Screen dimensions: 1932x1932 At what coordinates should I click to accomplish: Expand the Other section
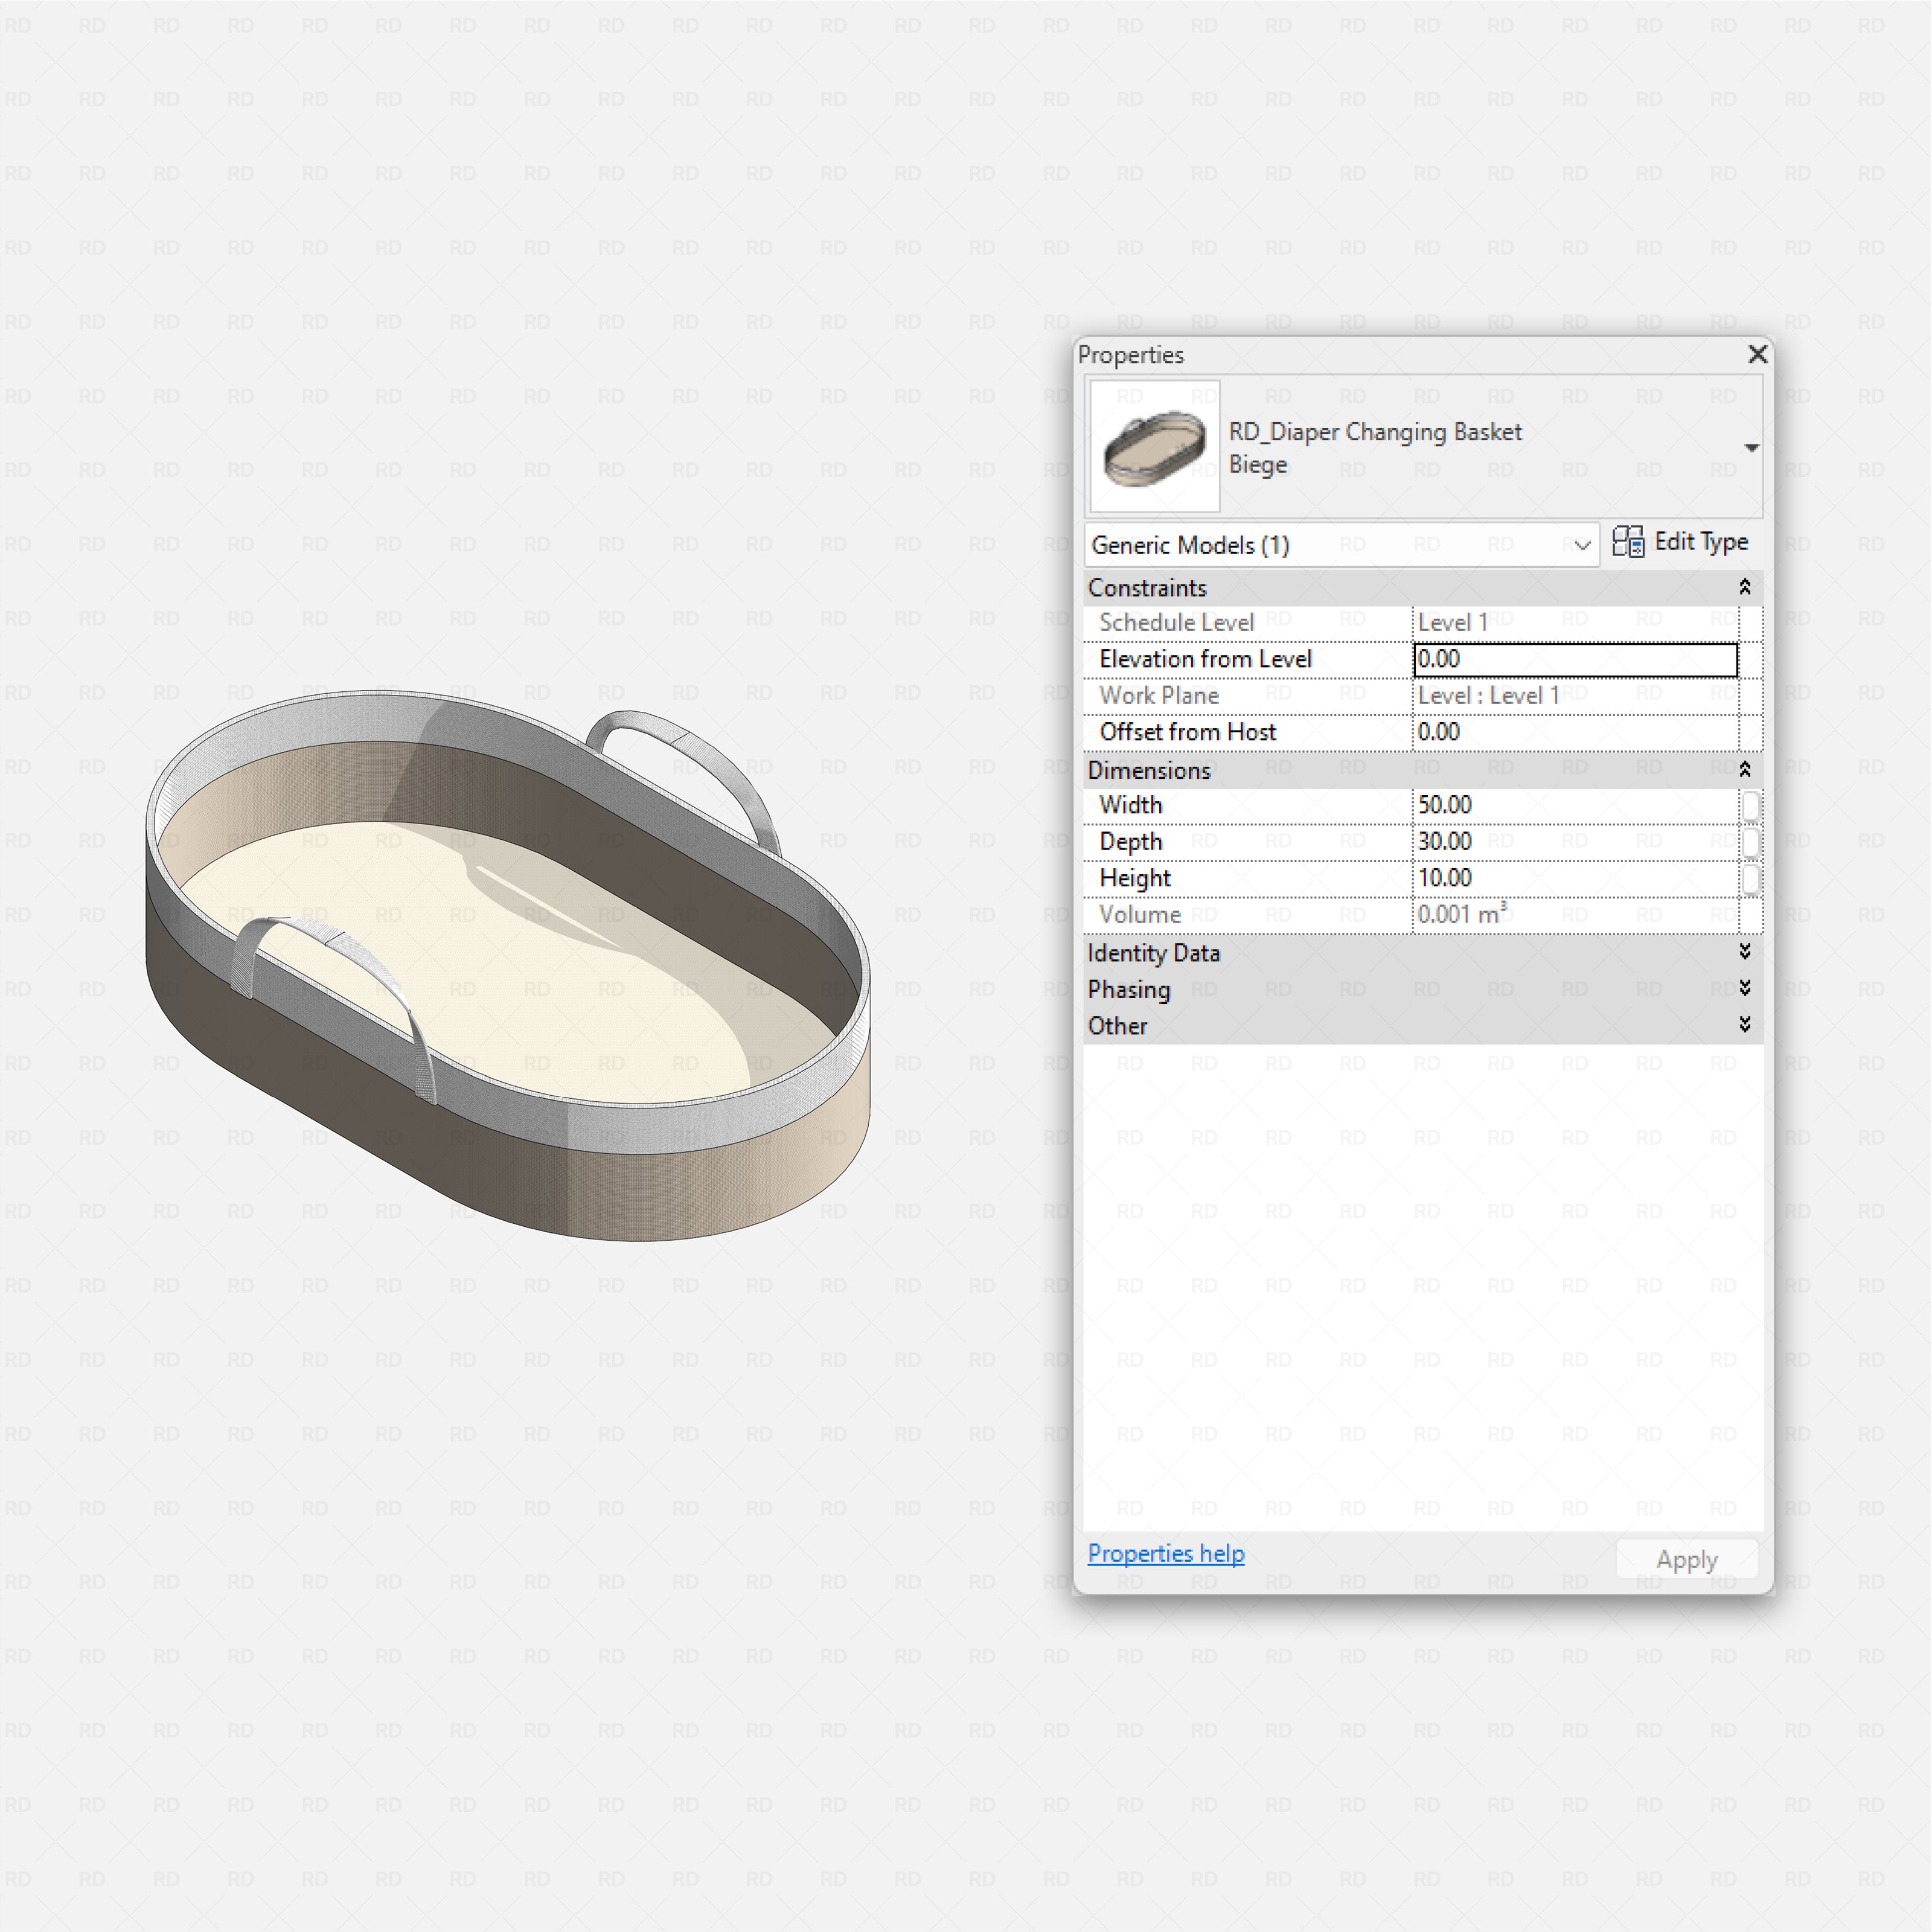1744,1024
